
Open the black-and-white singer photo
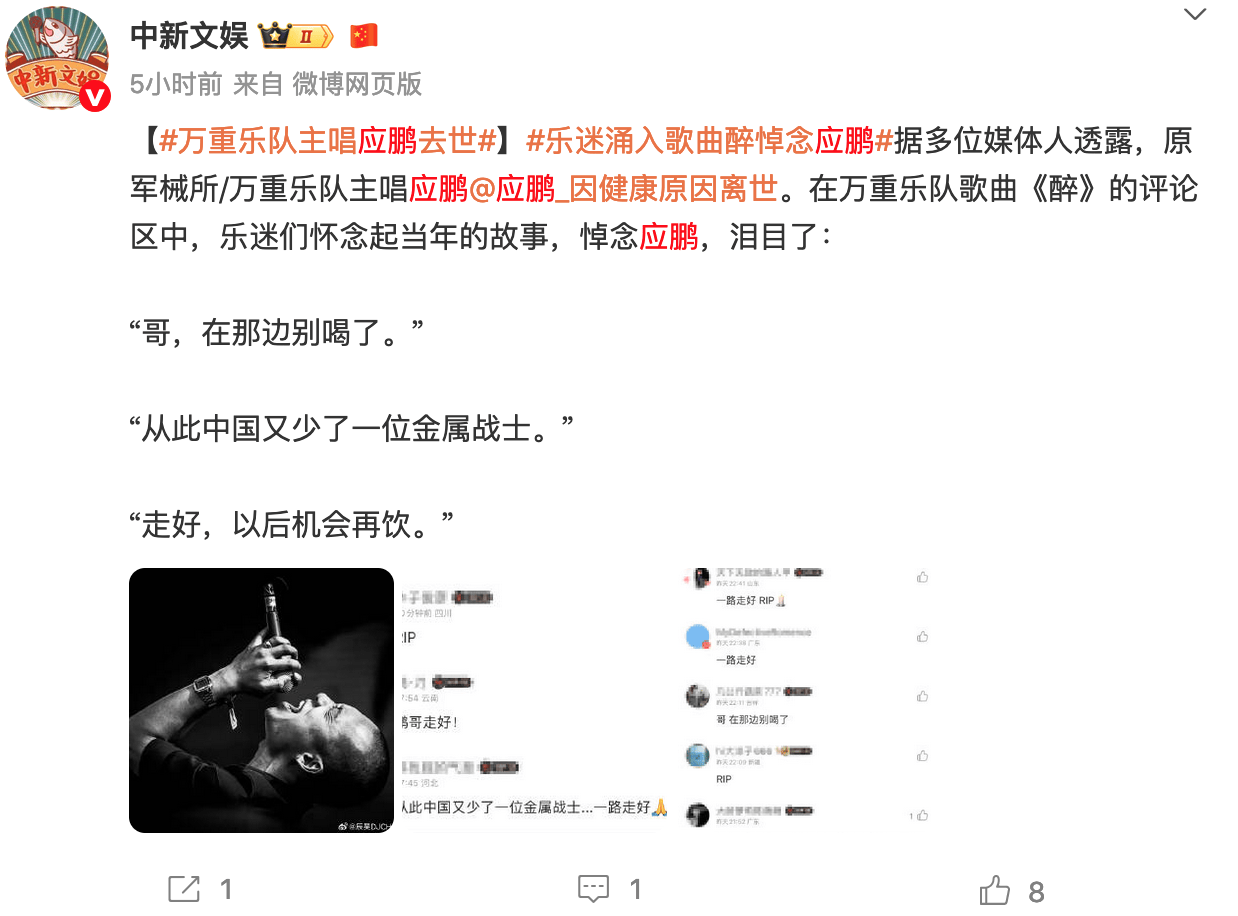pyautogui.click(x=262, y=700)
